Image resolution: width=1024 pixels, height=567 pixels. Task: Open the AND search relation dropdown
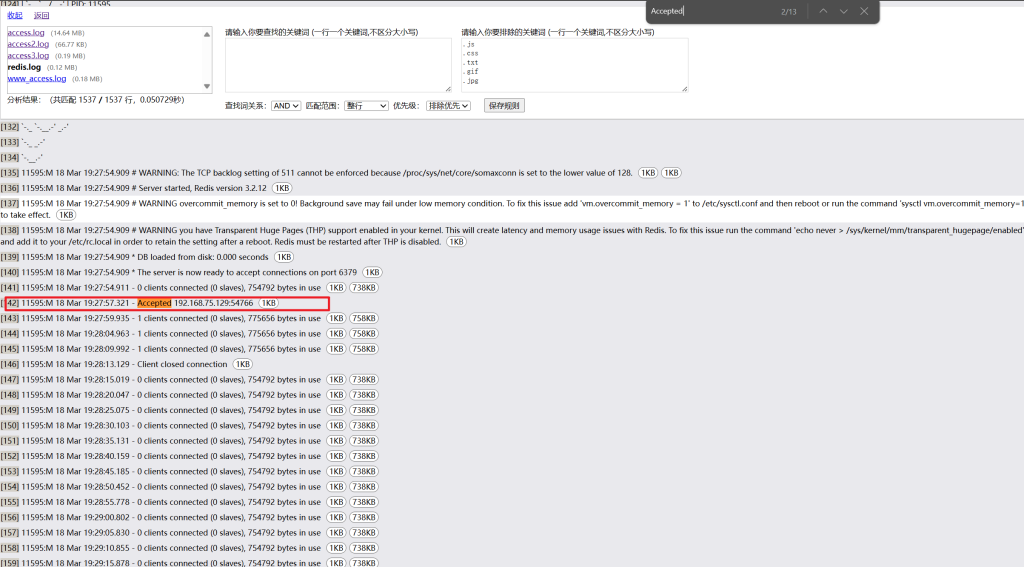tap(286, 105)
